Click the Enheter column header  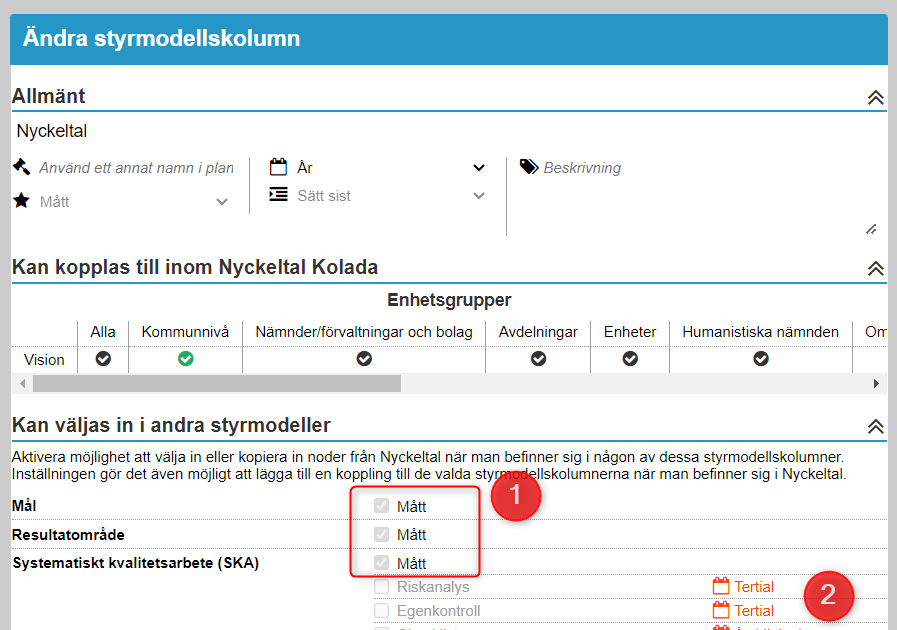630,332
